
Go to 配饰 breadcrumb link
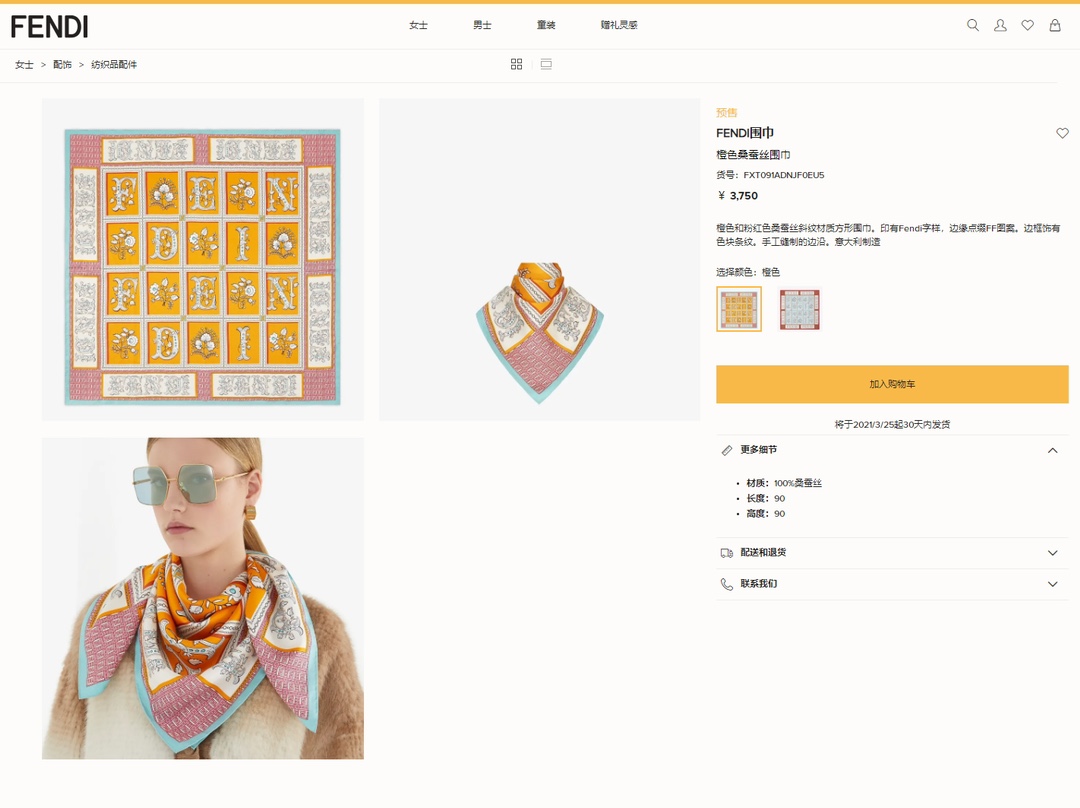pos(62,65)
